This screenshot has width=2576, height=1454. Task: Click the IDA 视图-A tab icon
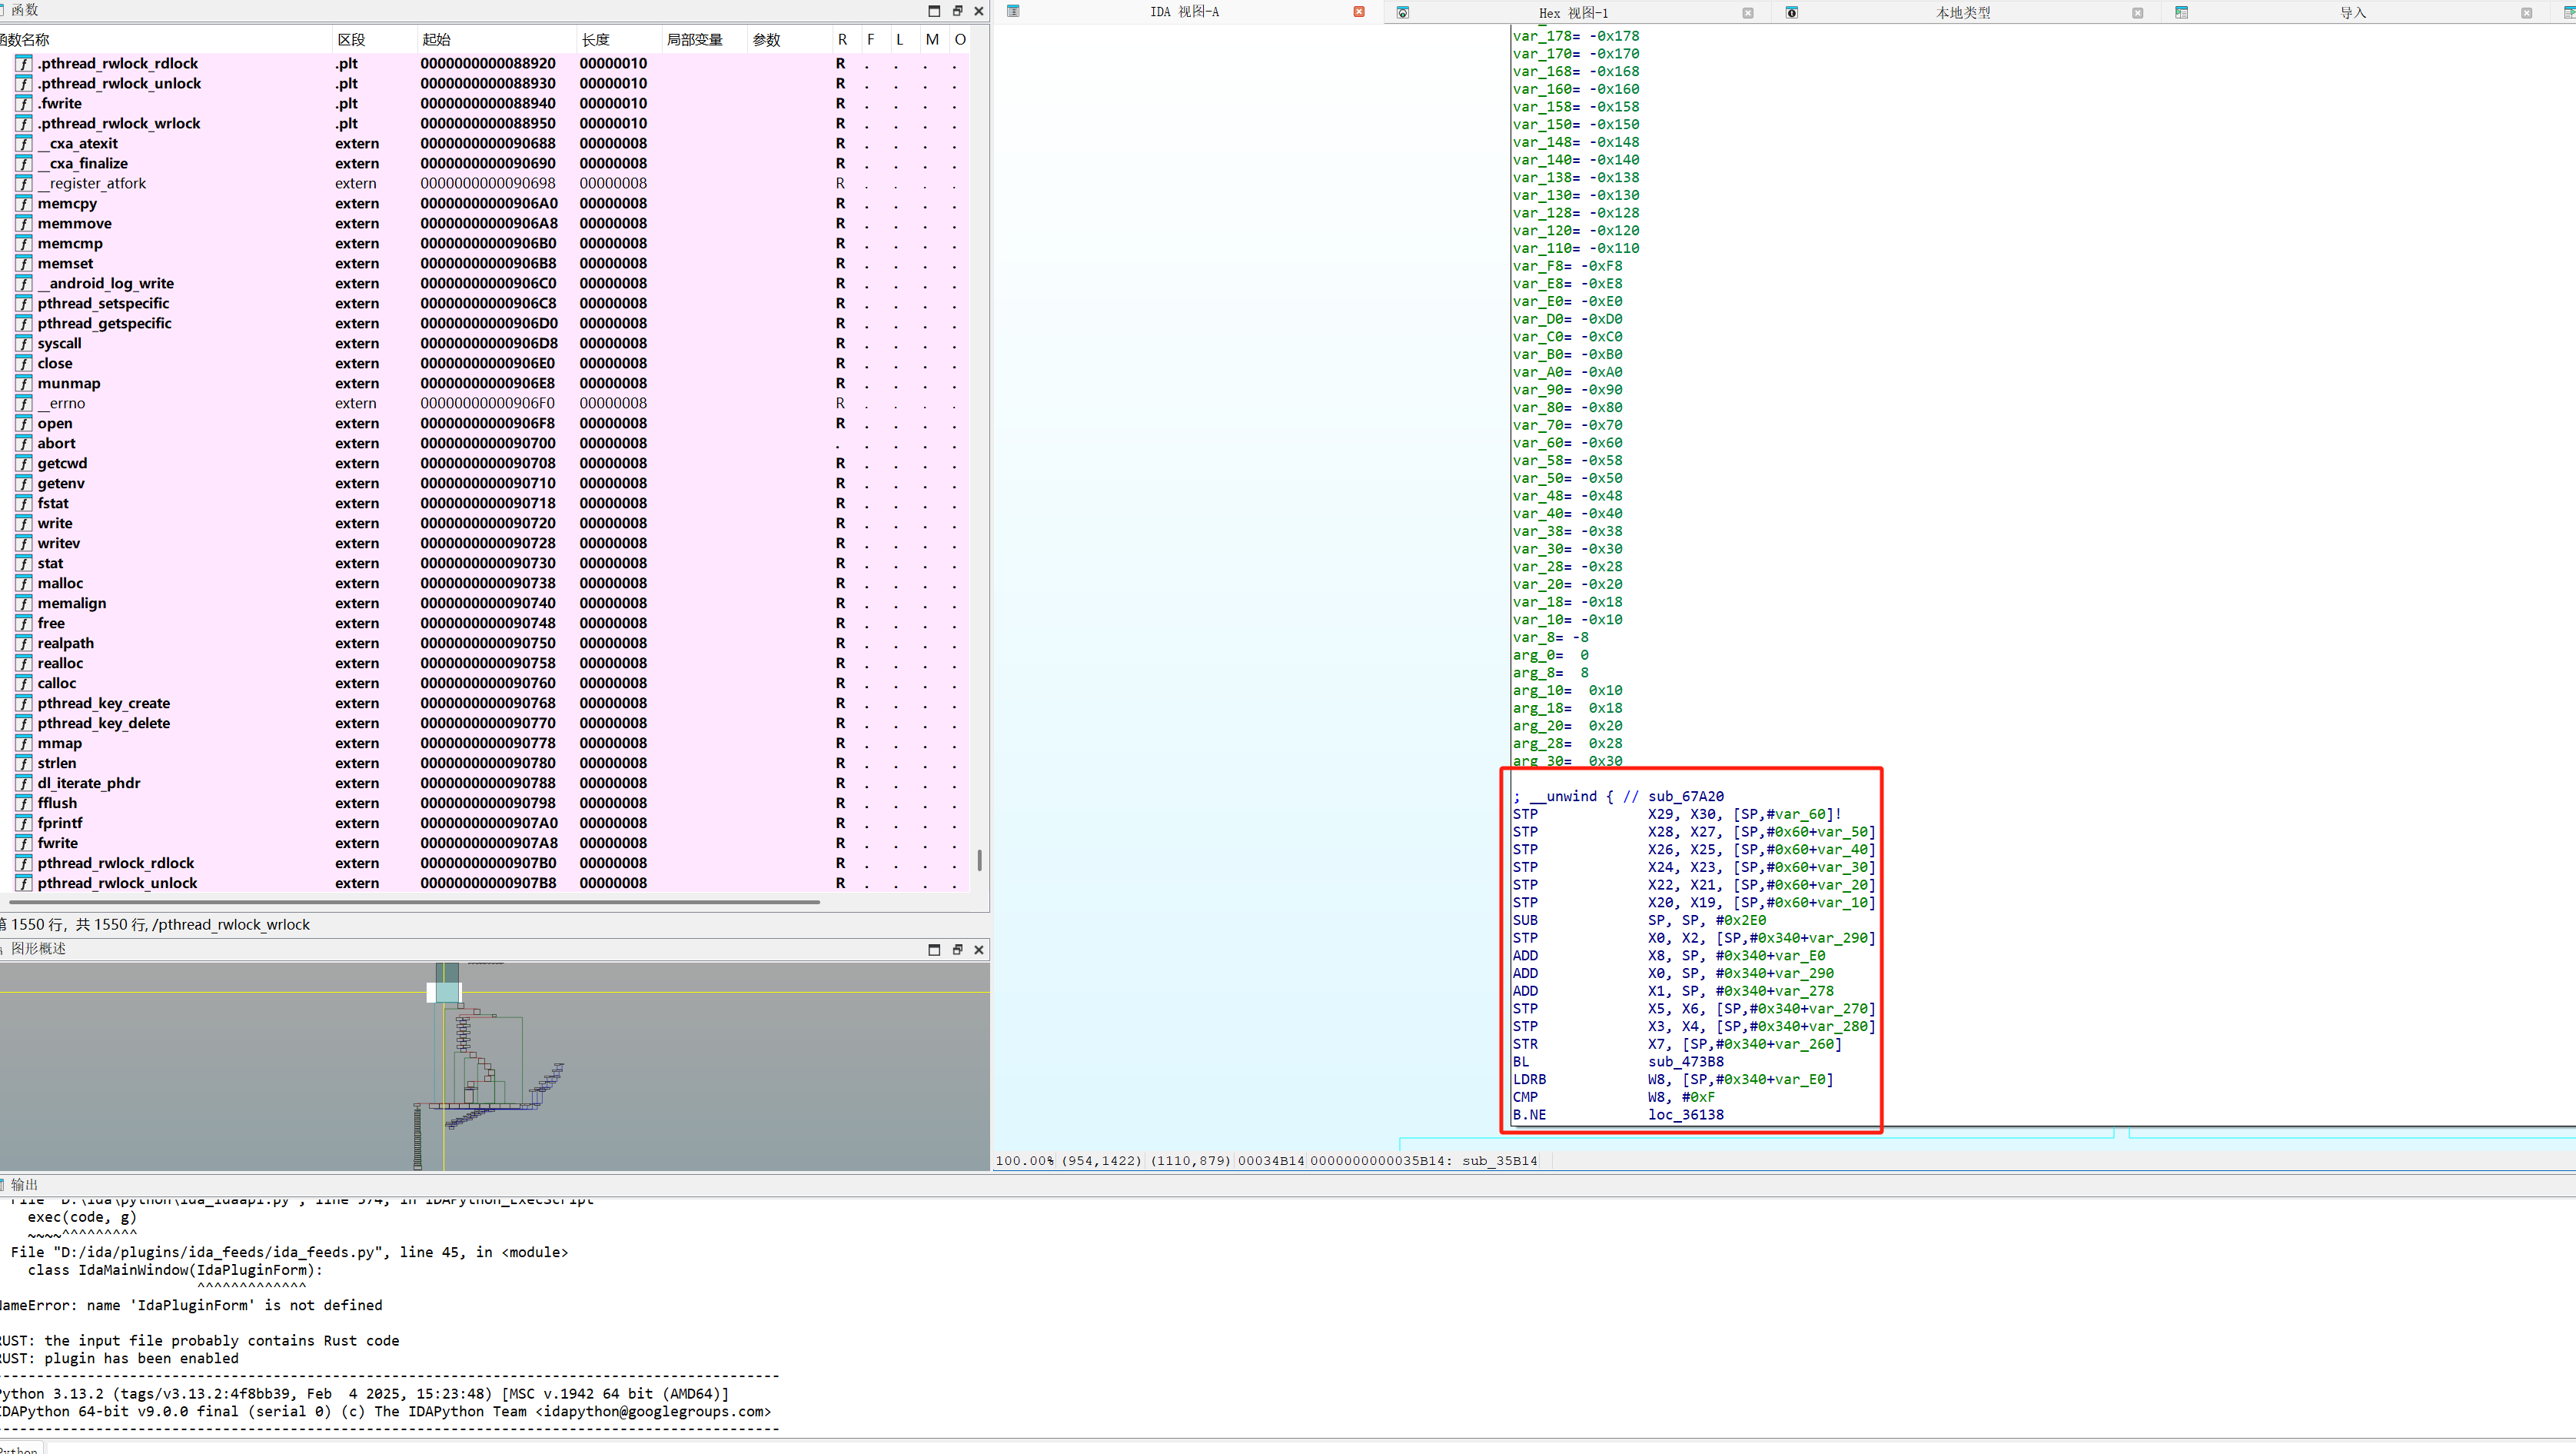pos(1013,11)
